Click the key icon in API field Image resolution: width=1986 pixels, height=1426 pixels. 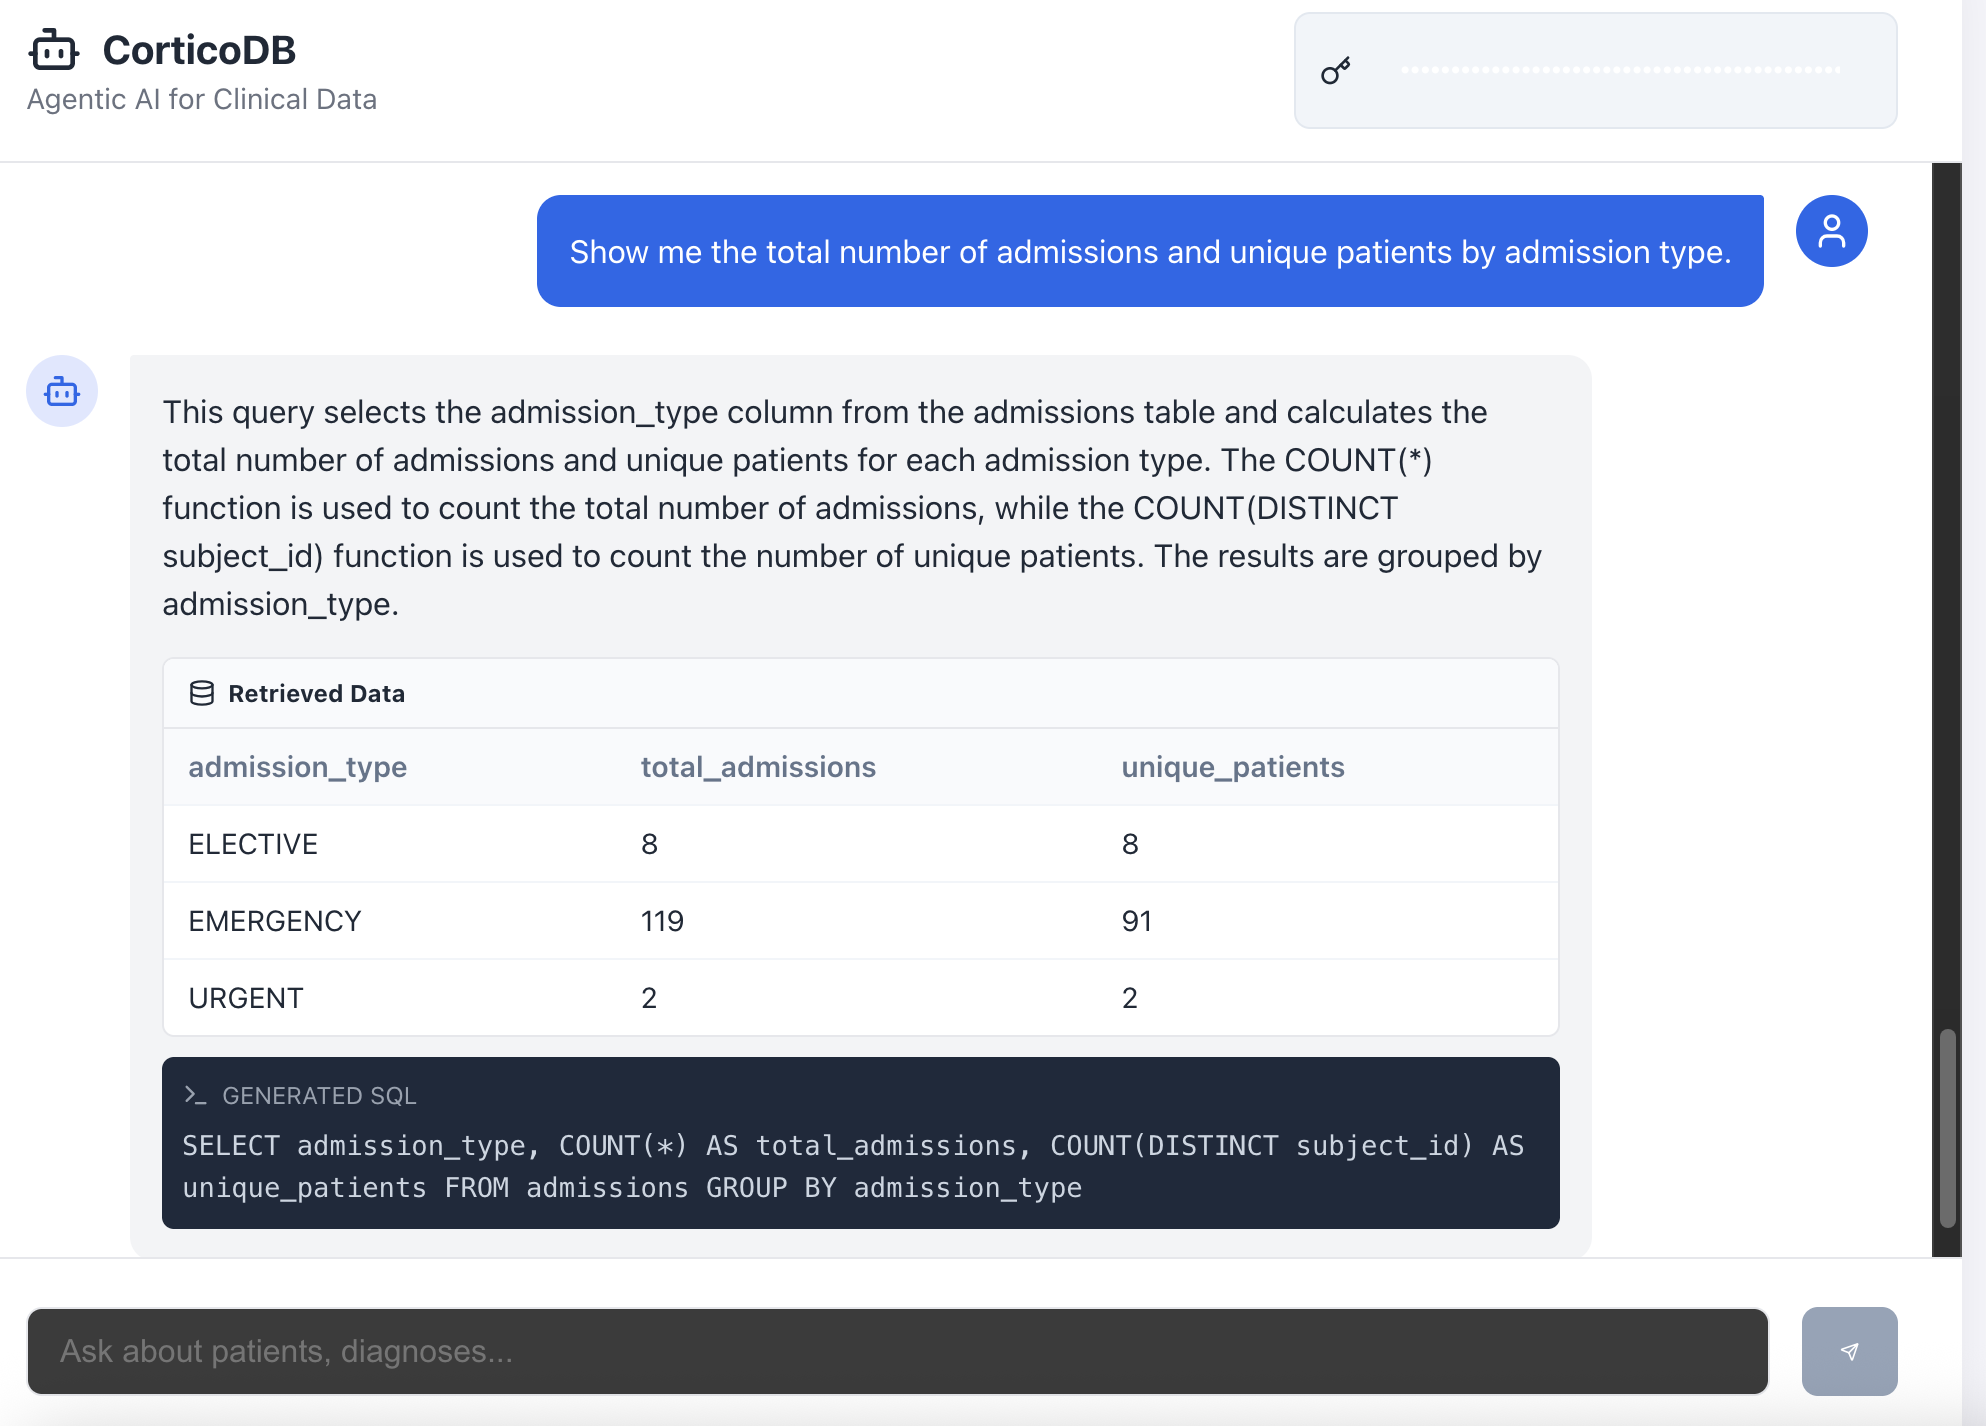click(x=1335, y=71)
